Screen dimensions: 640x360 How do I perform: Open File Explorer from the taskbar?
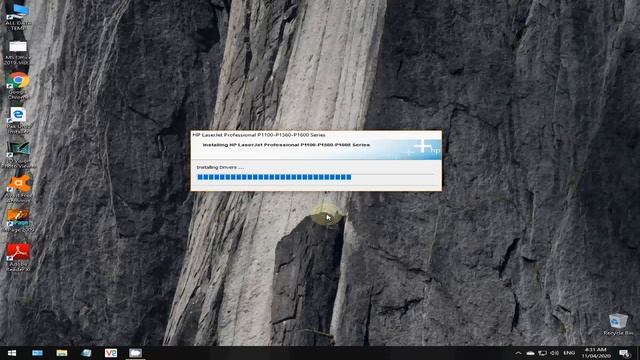click(x=62, y=353)
